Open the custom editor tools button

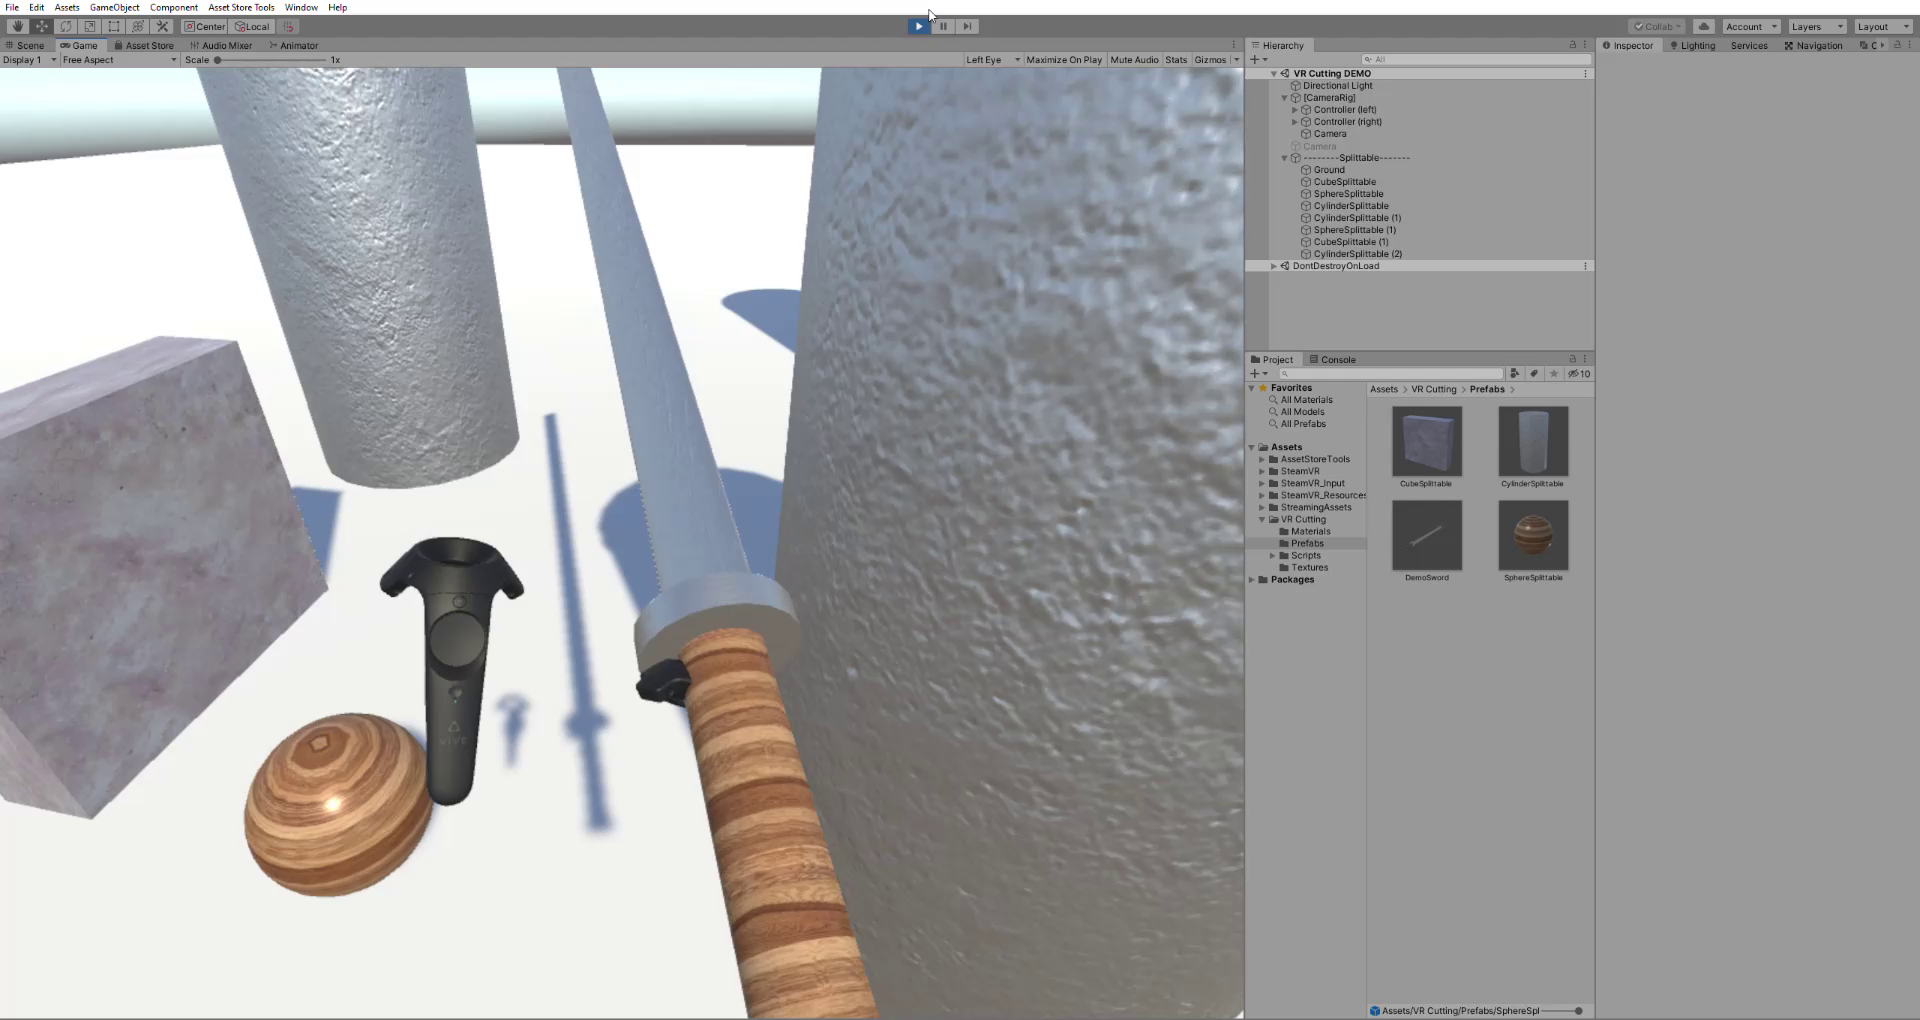tap(162, 26)
